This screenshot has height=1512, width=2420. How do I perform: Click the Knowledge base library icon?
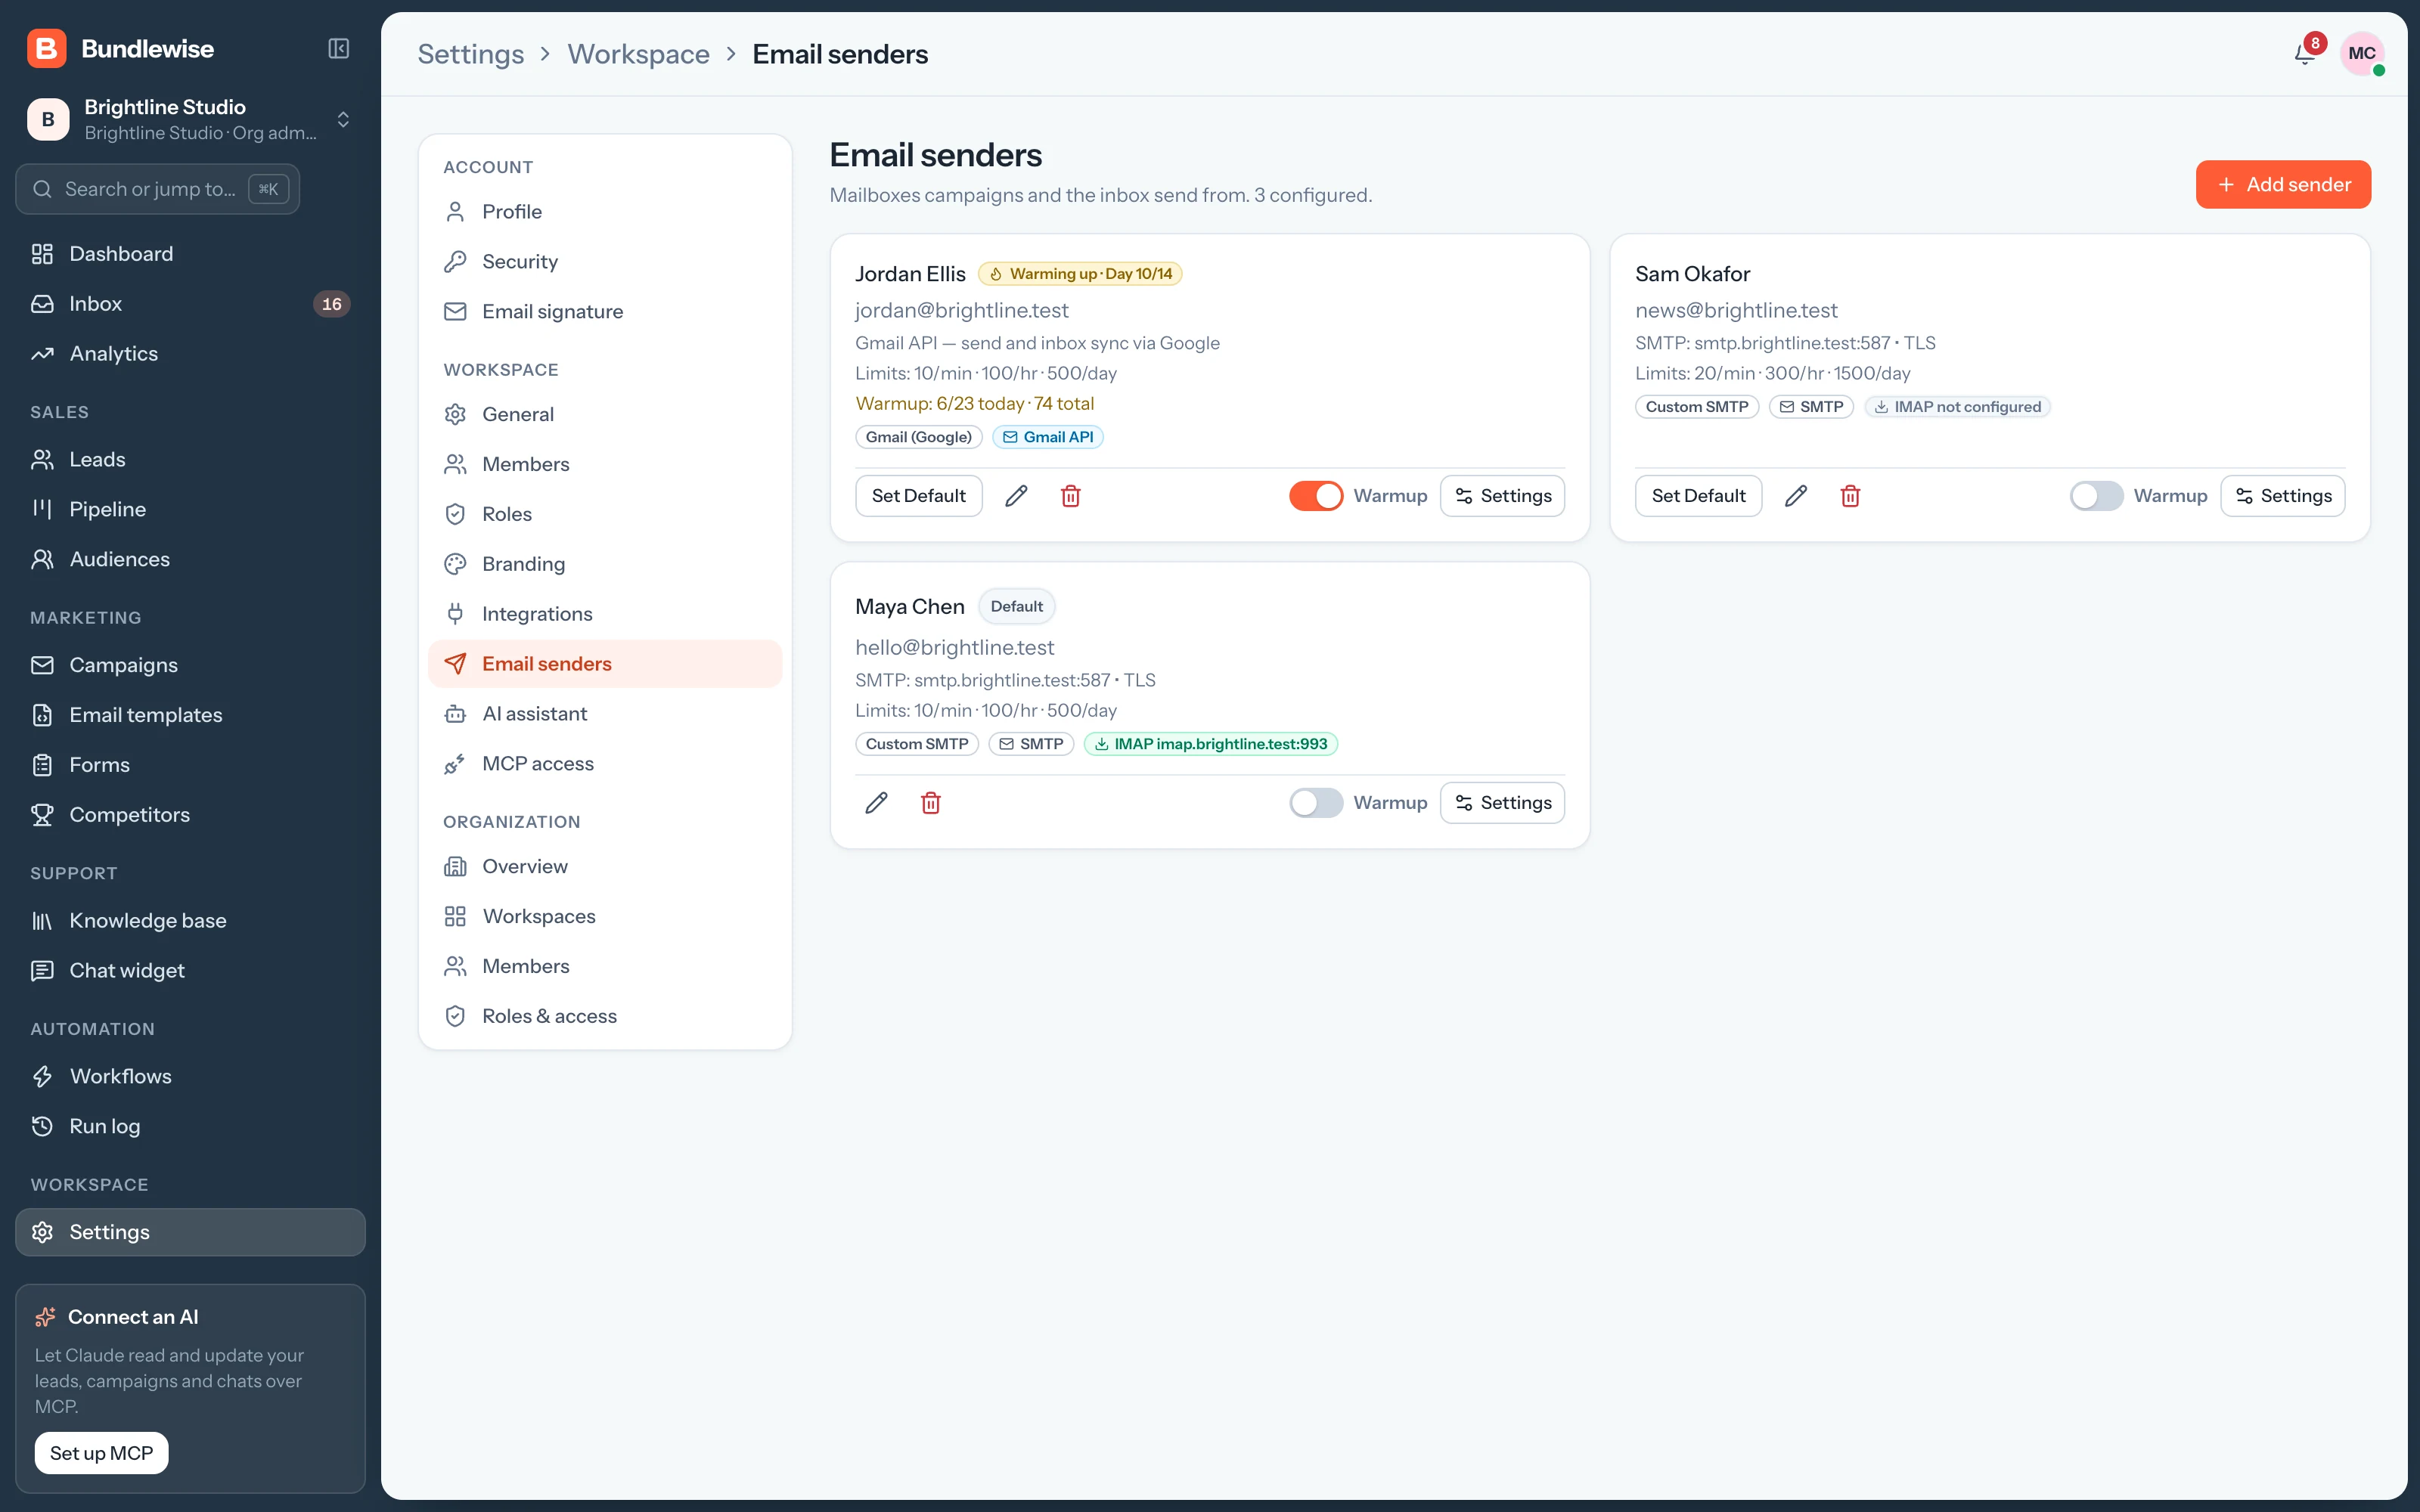[42, 921]
